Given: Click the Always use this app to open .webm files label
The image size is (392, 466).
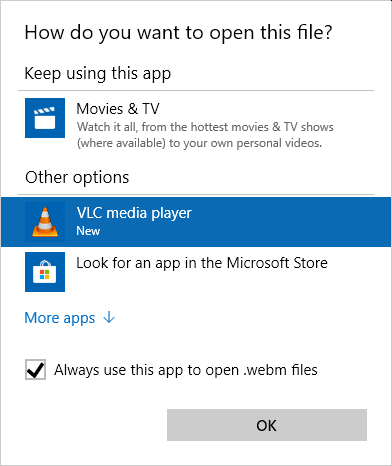Looking at the screenshot, I should (x=186, y=370).
